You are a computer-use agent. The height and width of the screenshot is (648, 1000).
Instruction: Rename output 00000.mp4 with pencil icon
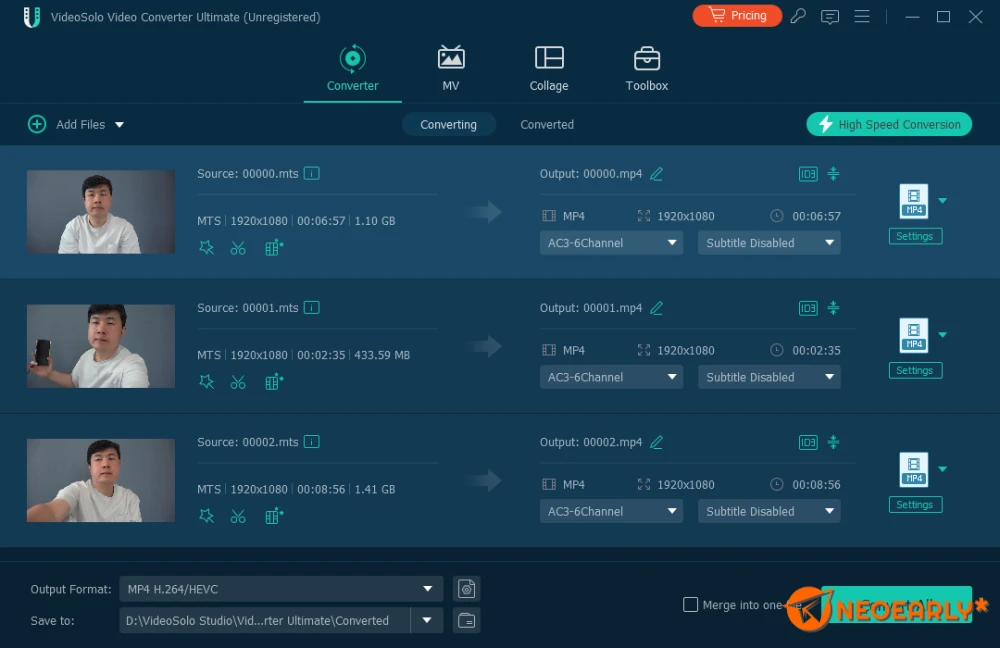click(x=656, y=173)
